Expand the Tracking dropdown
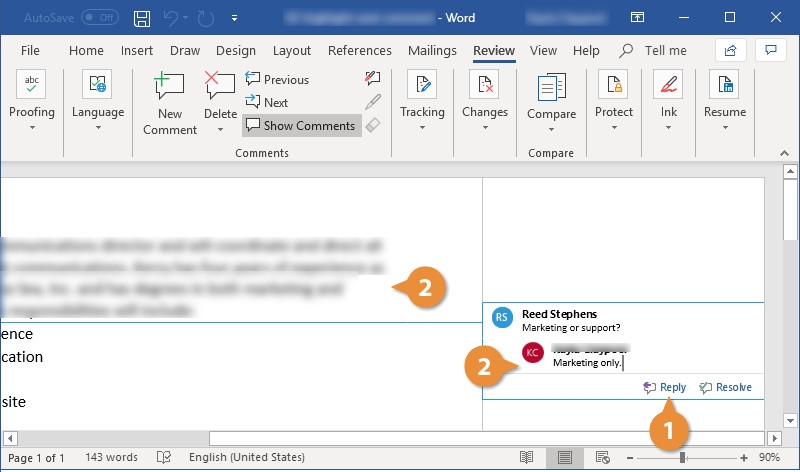800x472 pixels. coord(422,100)
